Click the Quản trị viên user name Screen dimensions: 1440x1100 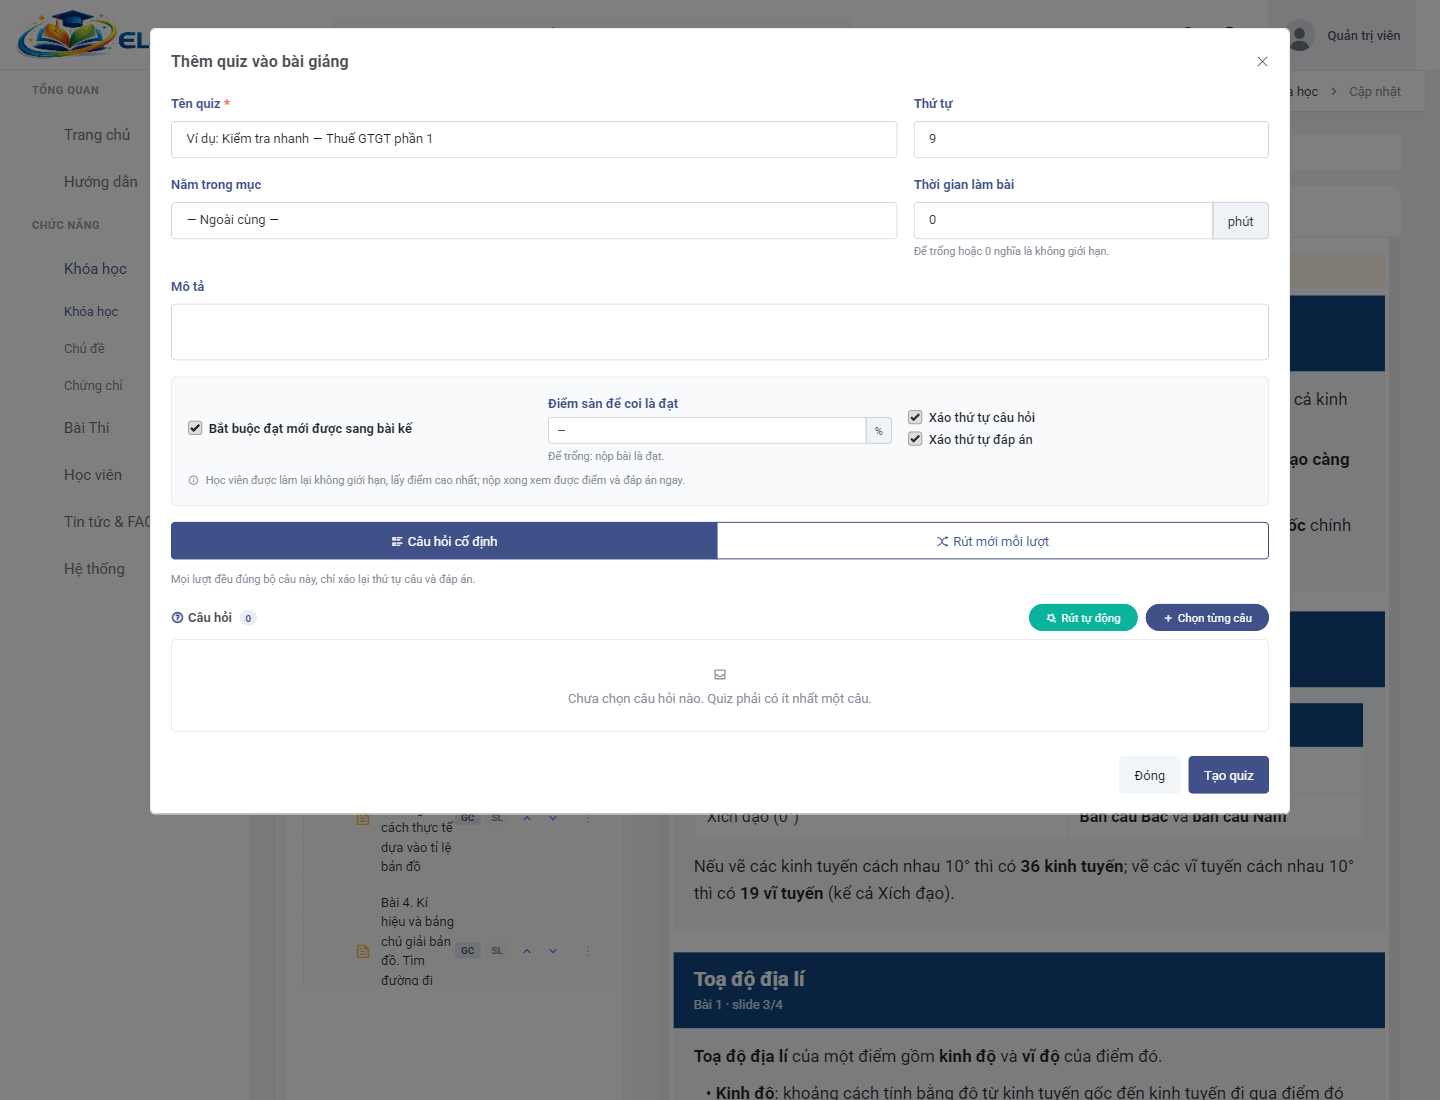click(1364, 36)
